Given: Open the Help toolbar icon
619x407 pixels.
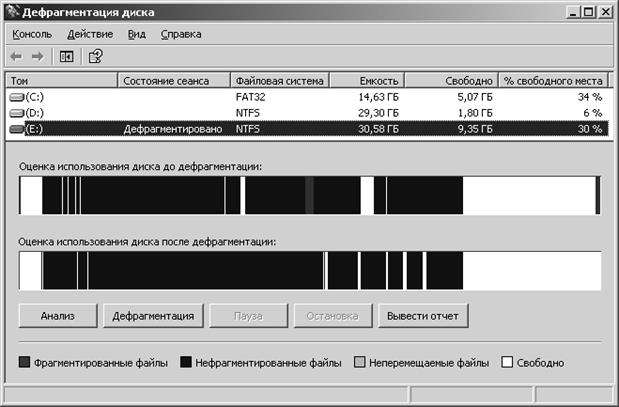Looking at the screenshot, I should [x=96, y=56].
